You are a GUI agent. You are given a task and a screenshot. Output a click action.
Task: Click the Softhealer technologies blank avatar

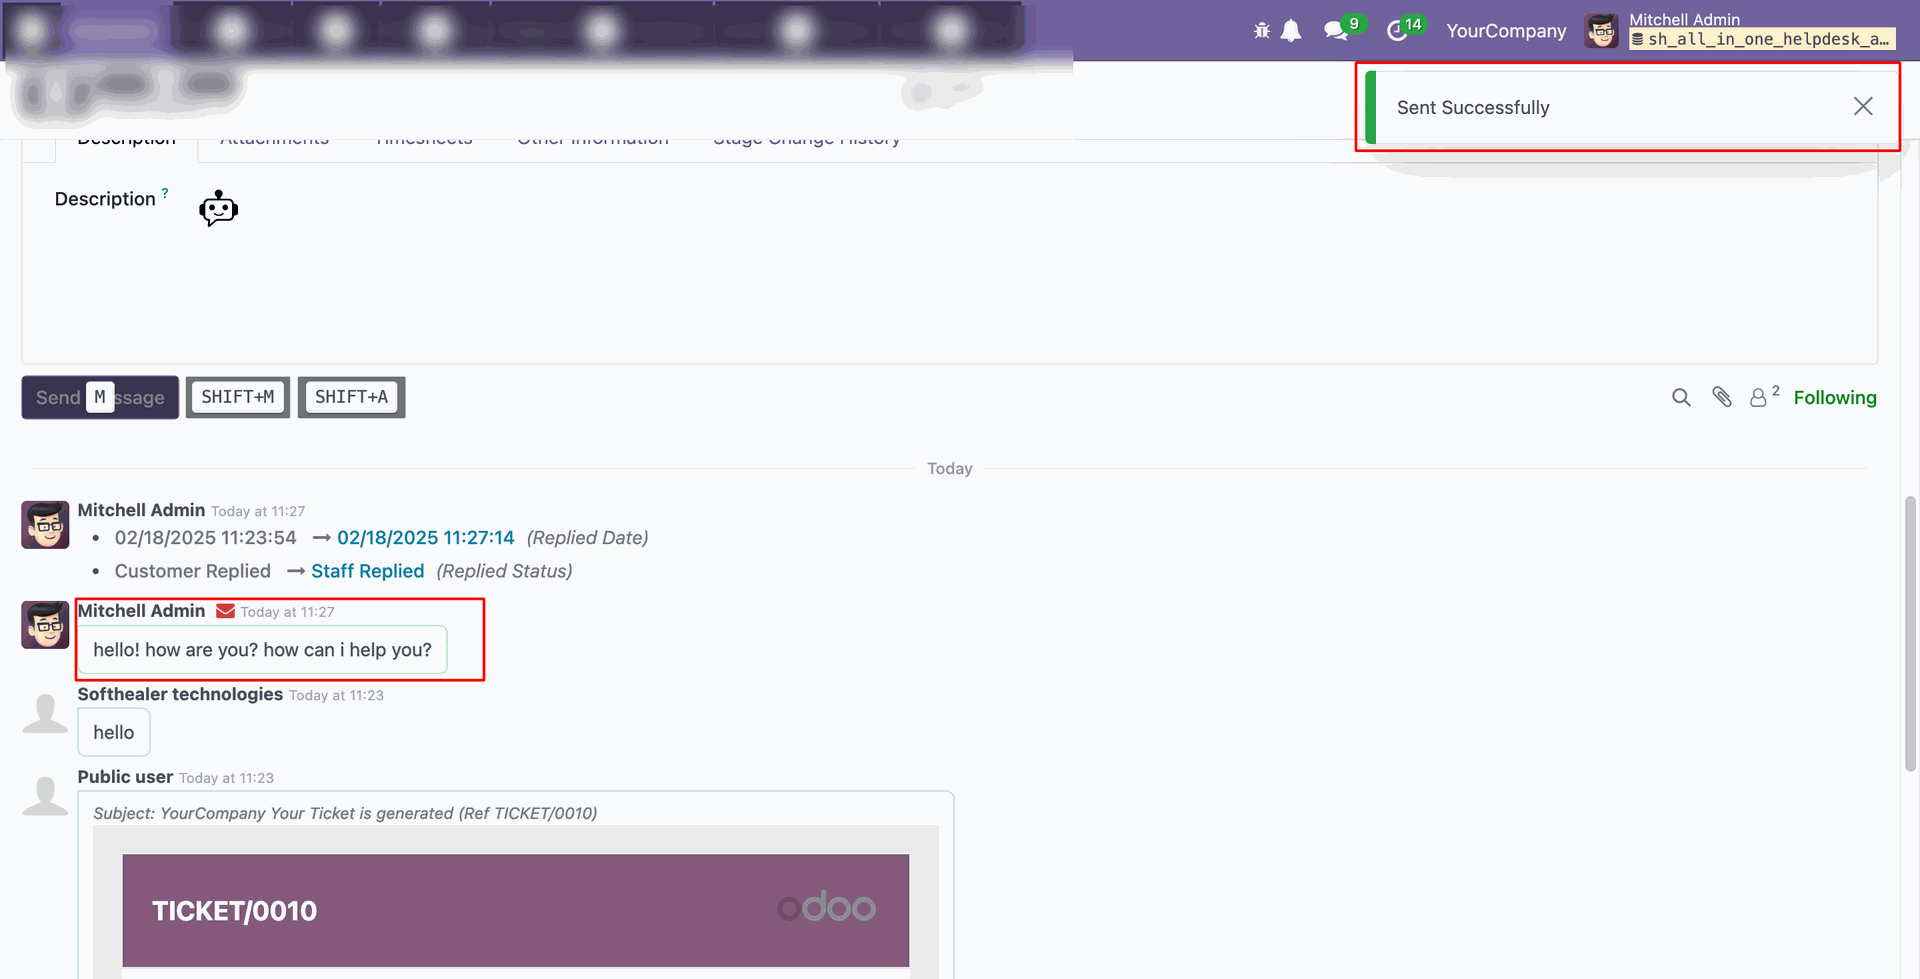(45, 715)
